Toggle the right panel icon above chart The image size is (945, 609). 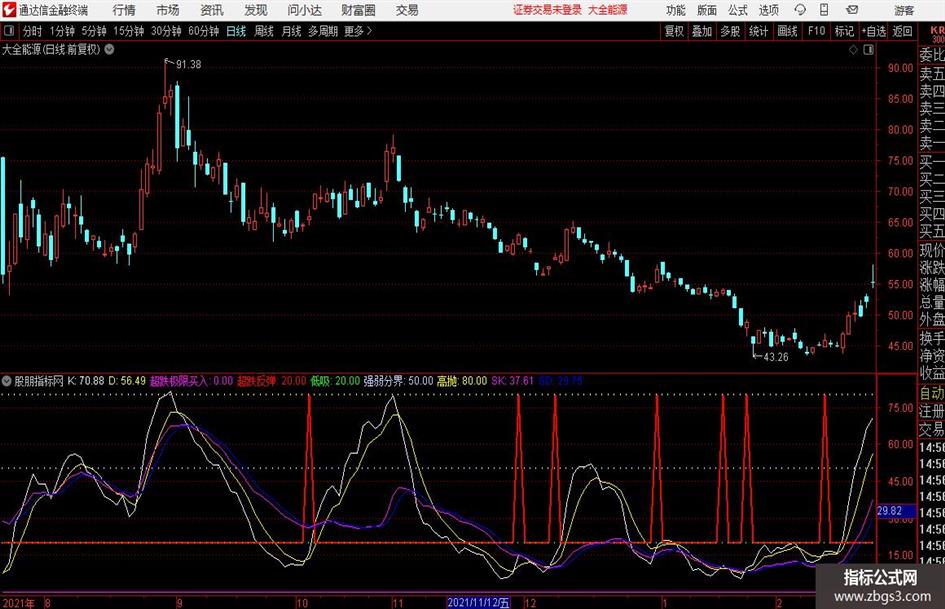click(x=868, y=50)
